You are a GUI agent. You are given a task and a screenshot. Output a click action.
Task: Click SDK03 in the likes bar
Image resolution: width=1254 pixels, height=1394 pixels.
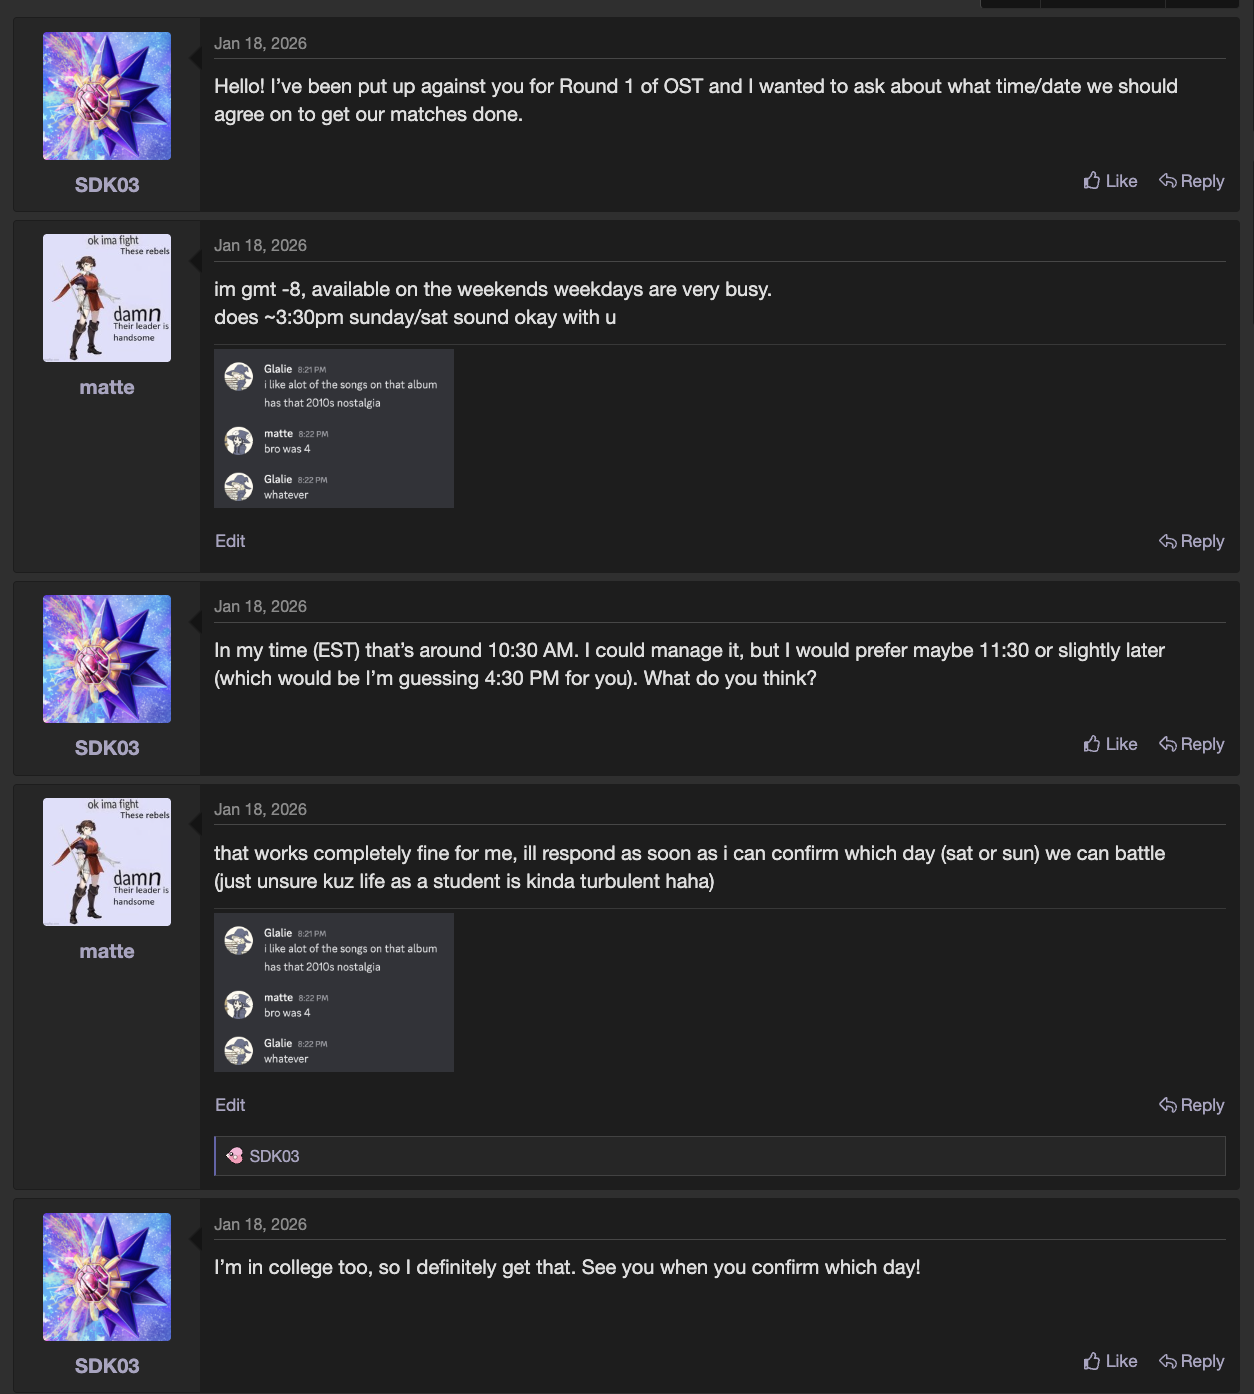274,1156
